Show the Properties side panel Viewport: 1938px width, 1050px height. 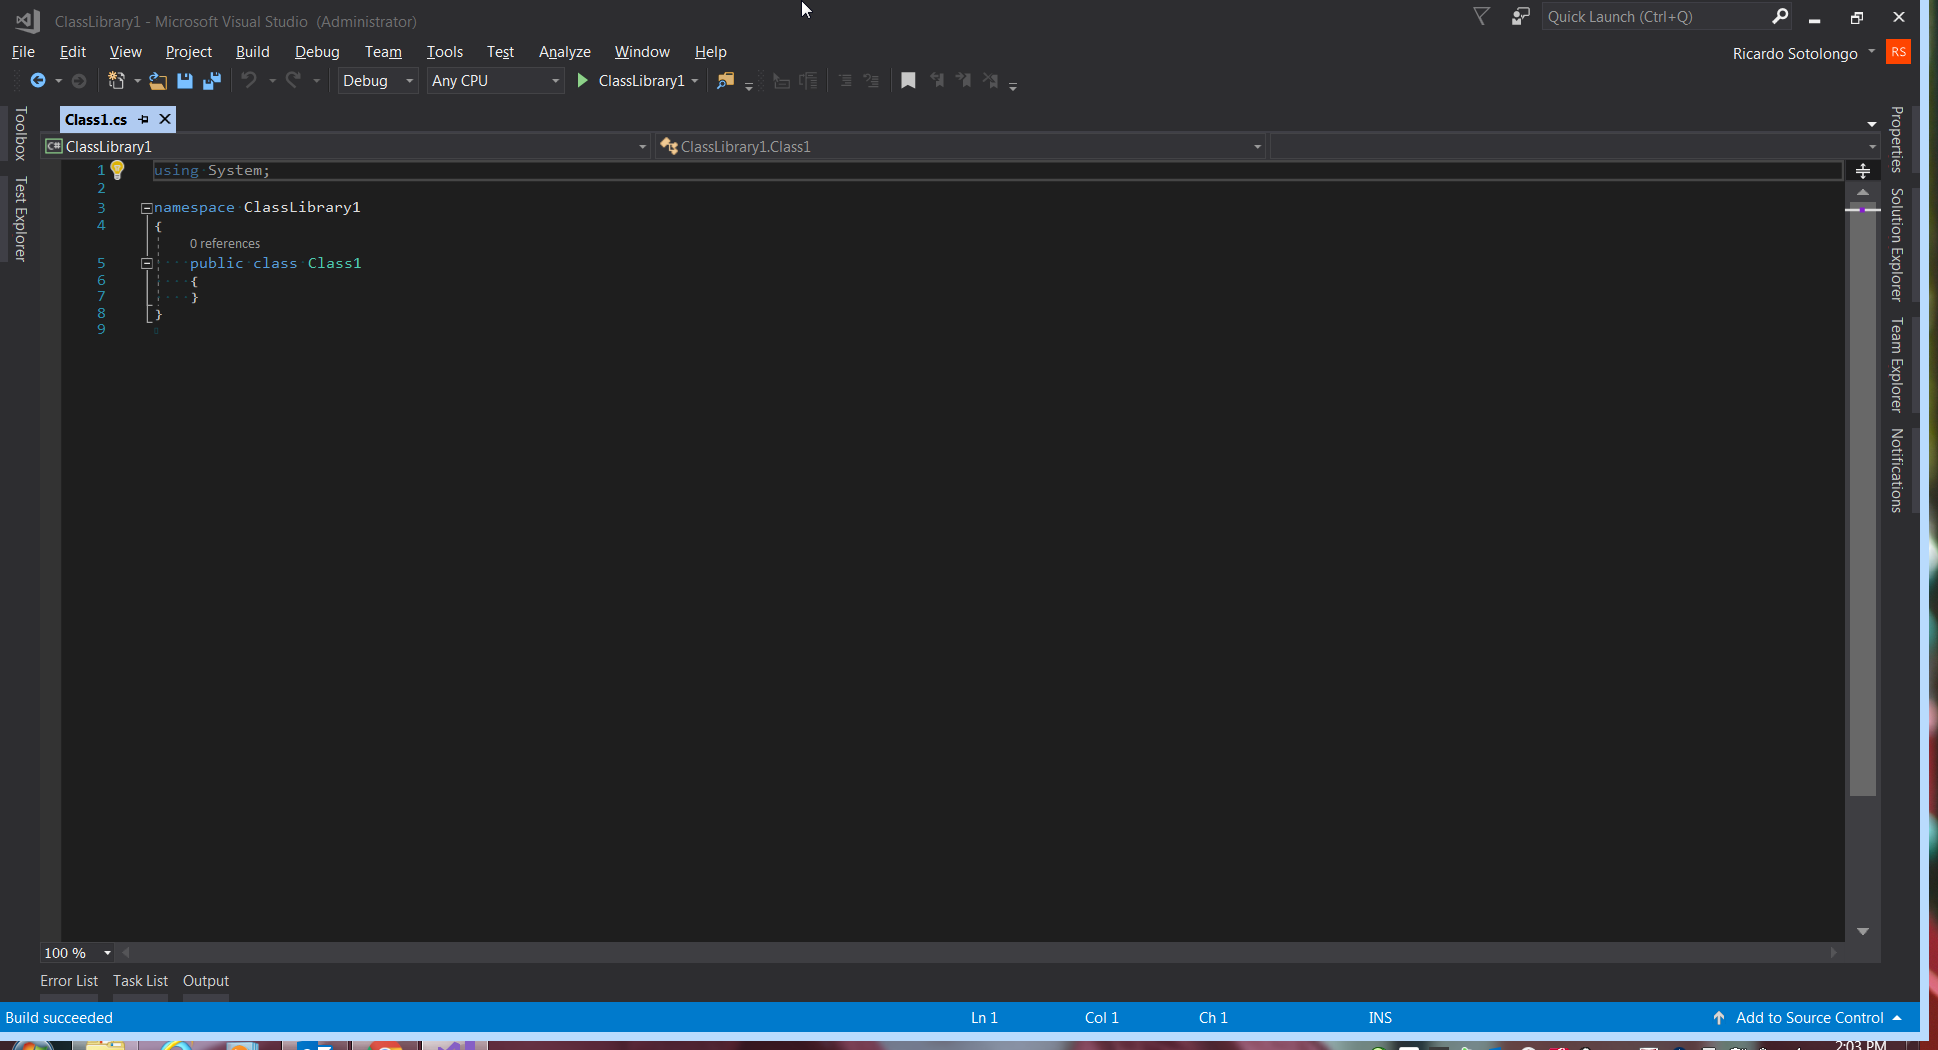pos(1896,140)
